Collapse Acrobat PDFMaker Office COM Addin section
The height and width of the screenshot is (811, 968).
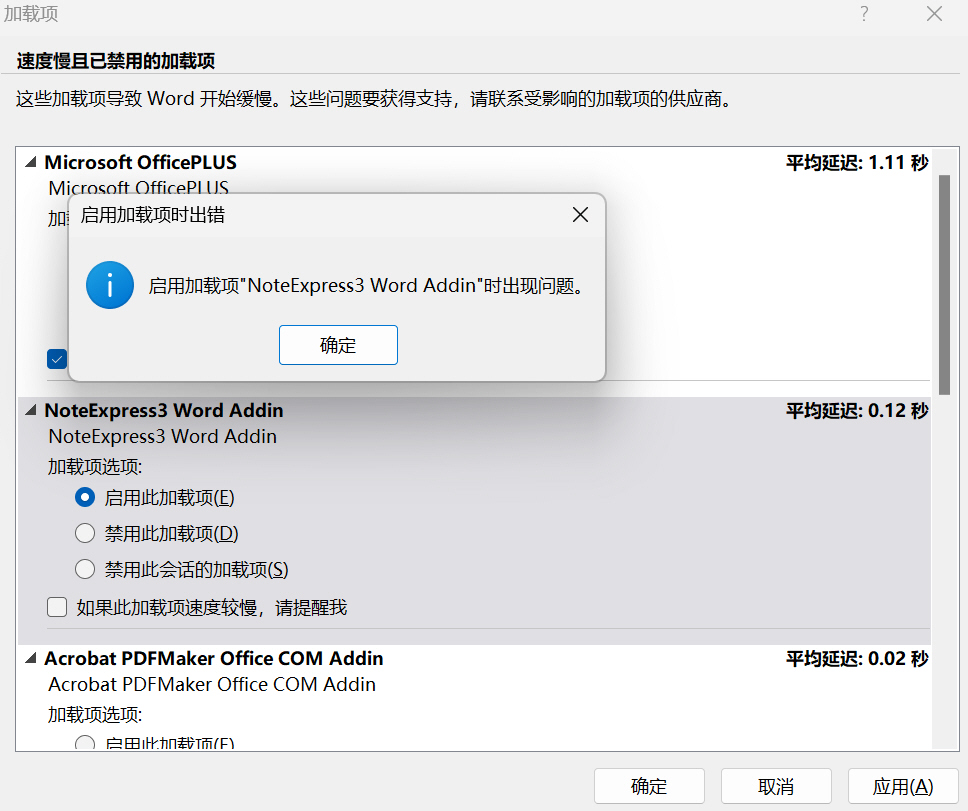pyautogui.click(x=30, y=659)
